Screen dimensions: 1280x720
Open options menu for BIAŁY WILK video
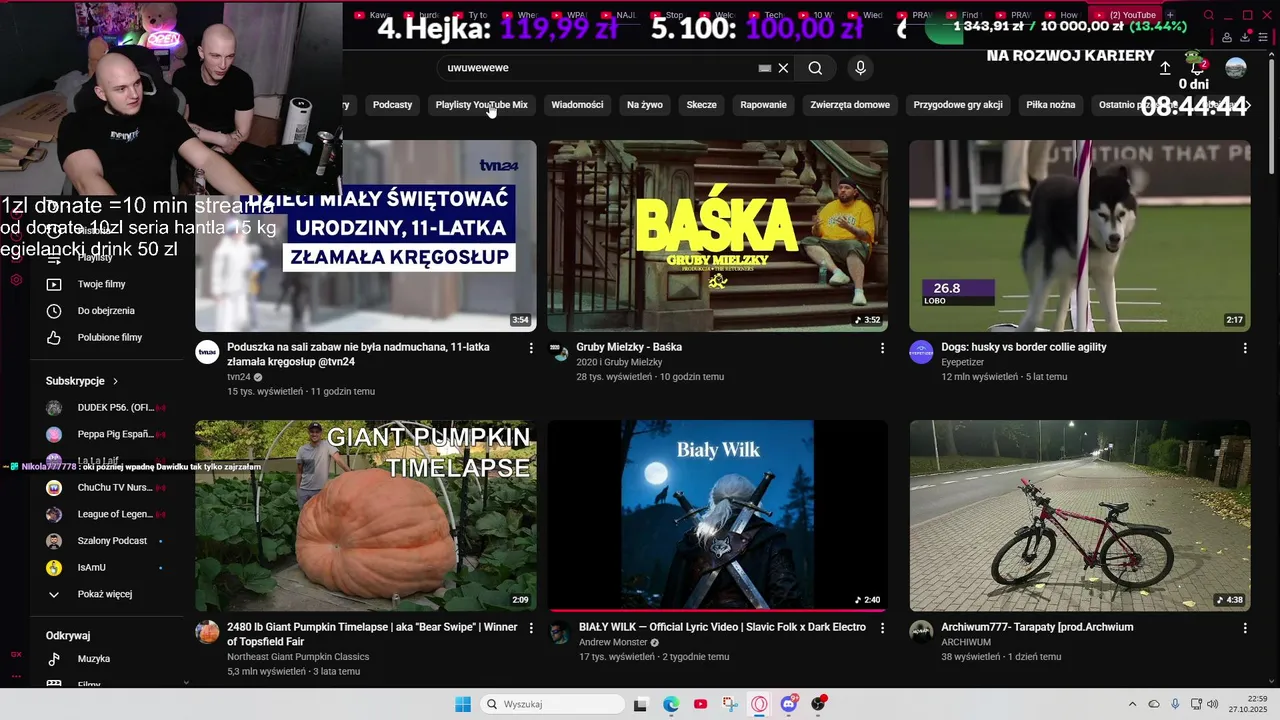pos(882,628)
